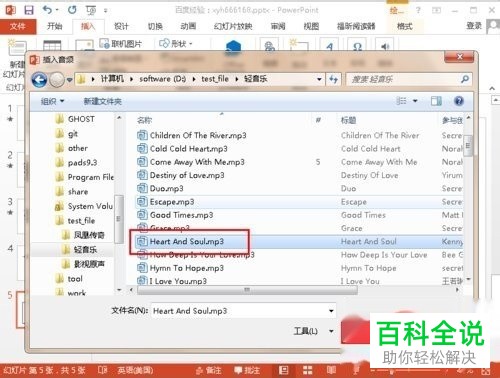Click New Folder button
Screen dimensions: 500x378
pyautogui.click(x=102, y=101)
